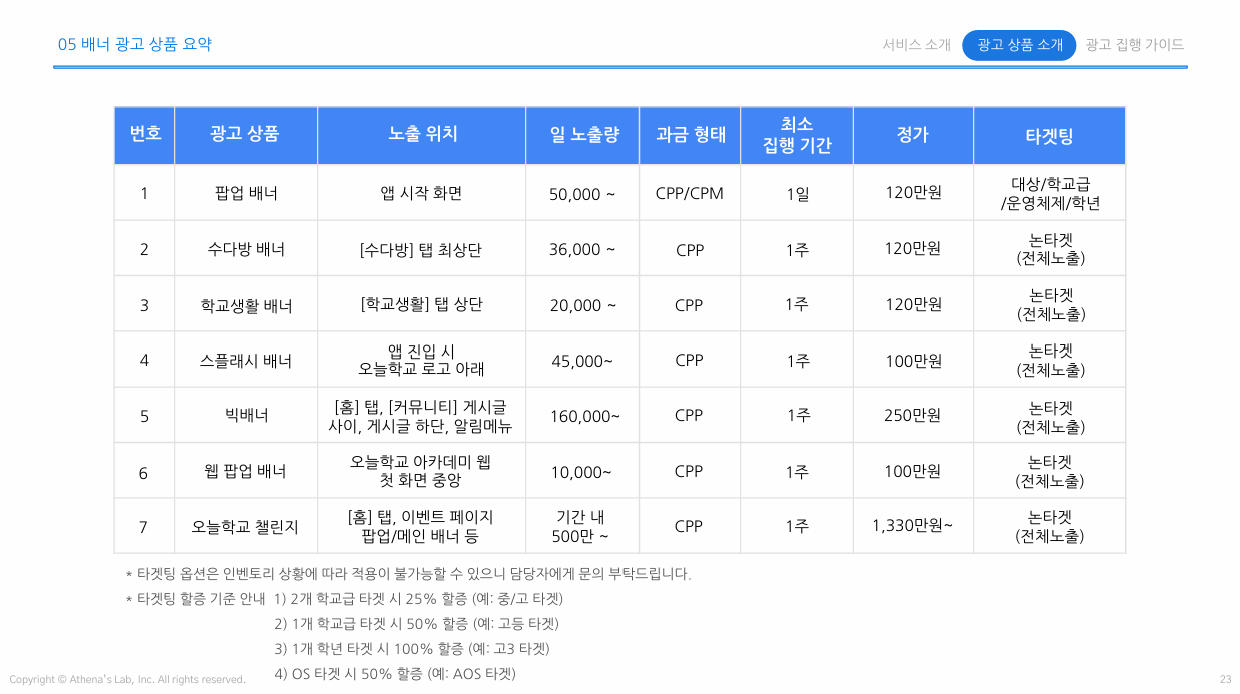Click the 오늘학교 아카데미 웹 placement cell
The image size is (1240, 694).
[422, 472]
